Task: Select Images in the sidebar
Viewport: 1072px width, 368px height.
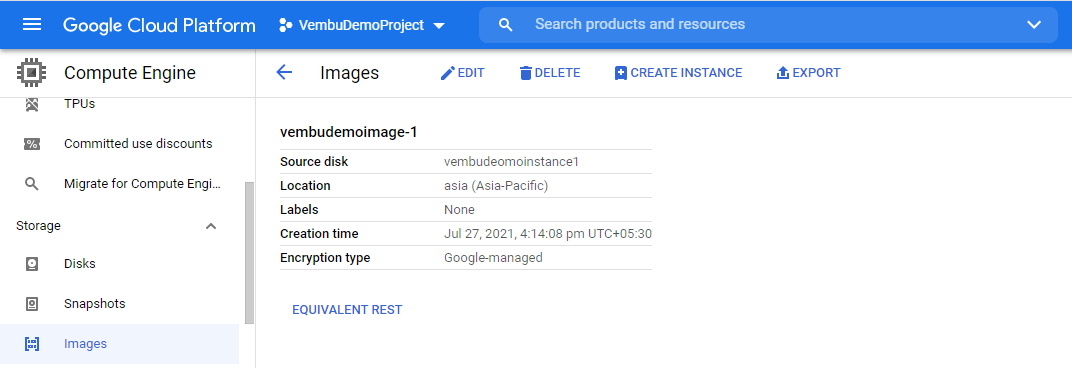Action: (120, 343)
